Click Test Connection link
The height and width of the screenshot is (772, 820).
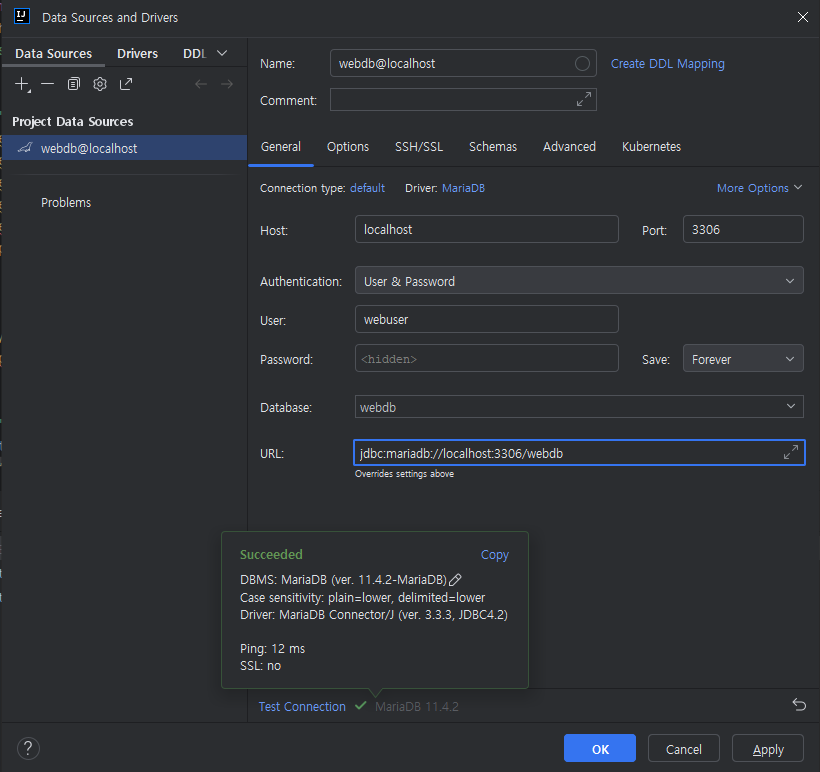pos(302,707)
